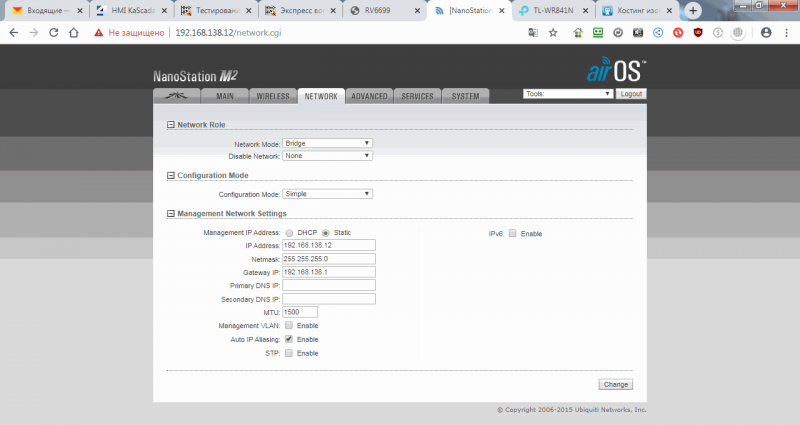Click the Gateway IP field
Viewport: 800px width, 425px height.
click(329, 272)
